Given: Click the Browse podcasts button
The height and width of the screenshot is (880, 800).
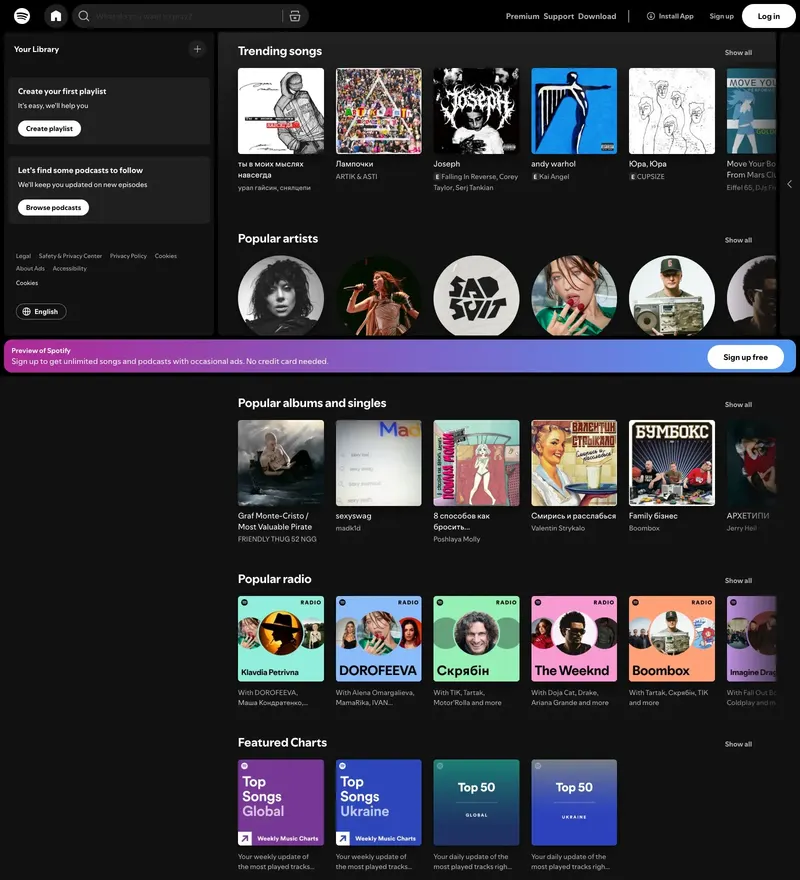Looking at the screenshot, I should [53, 208].
